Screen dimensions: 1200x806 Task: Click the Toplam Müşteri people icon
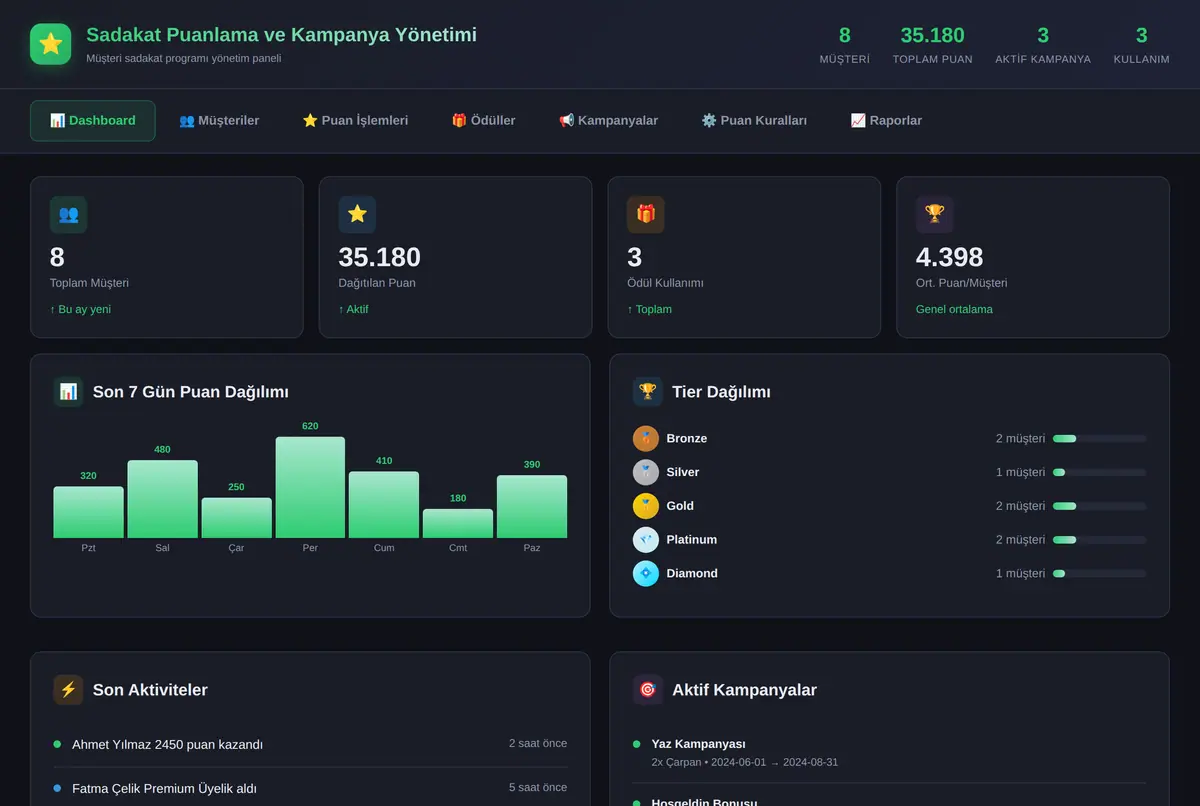coord(69,214)
